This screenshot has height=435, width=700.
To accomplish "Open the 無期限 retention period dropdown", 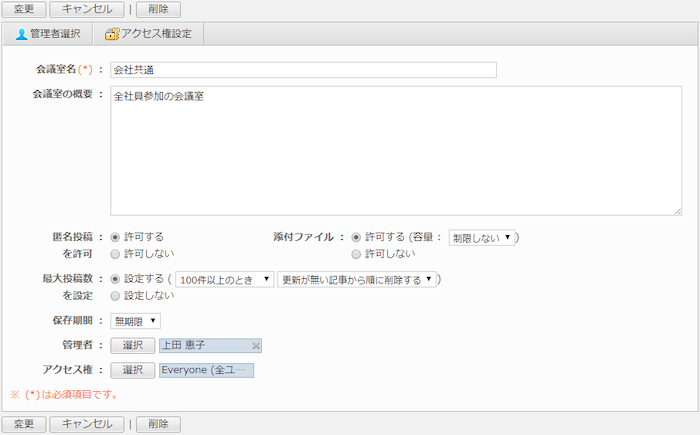I will point(135,321).
